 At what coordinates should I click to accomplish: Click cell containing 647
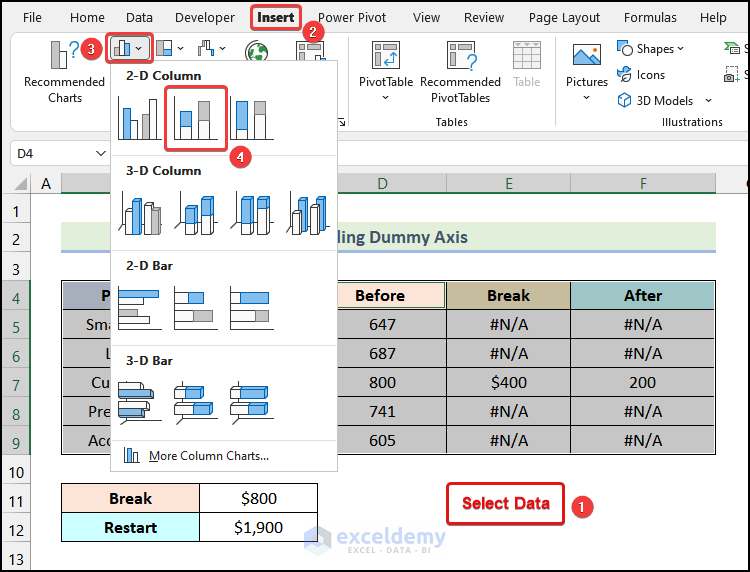click(391, 324)
